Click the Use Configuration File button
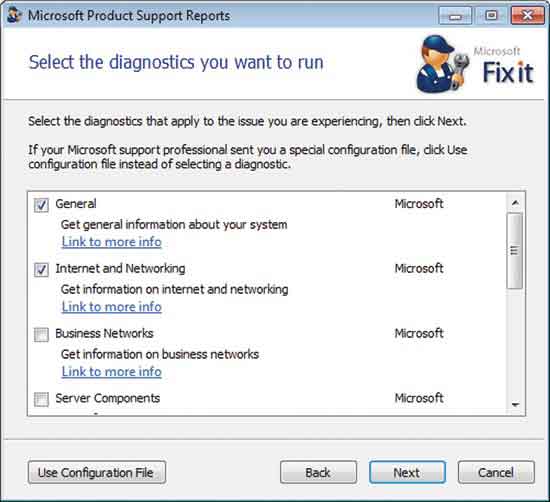Viewport: 550px width, 502px height. pos(97,473)
